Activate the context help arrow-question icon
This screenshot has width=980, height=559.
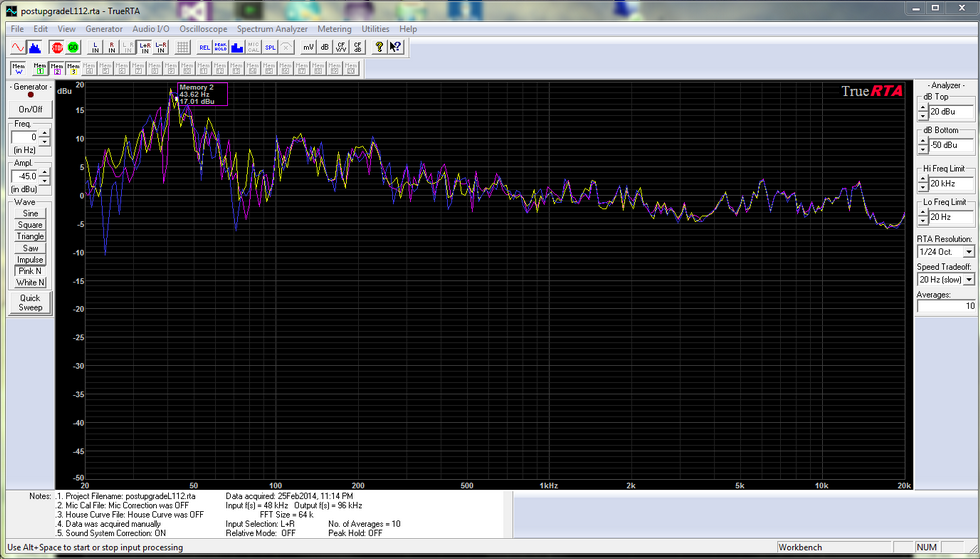click(395, 47)
